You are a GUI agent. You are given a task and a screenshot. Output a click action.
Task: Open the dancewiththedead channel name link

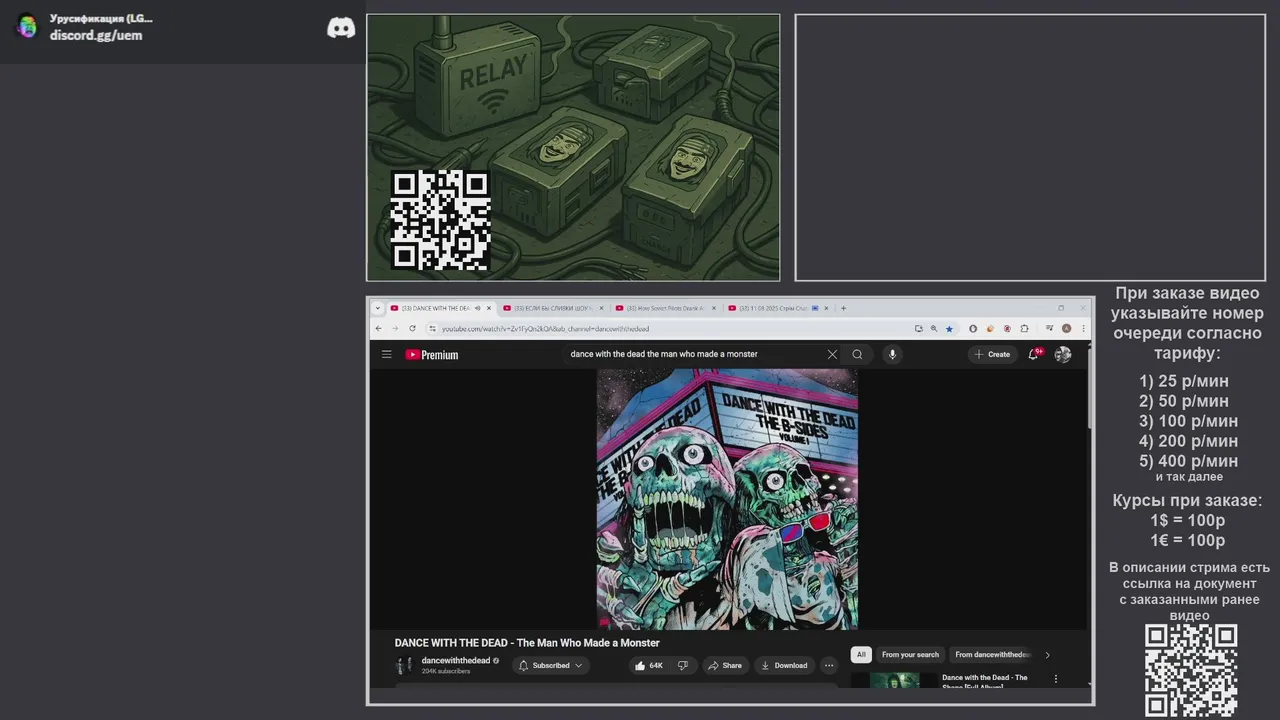pos(456,660)
